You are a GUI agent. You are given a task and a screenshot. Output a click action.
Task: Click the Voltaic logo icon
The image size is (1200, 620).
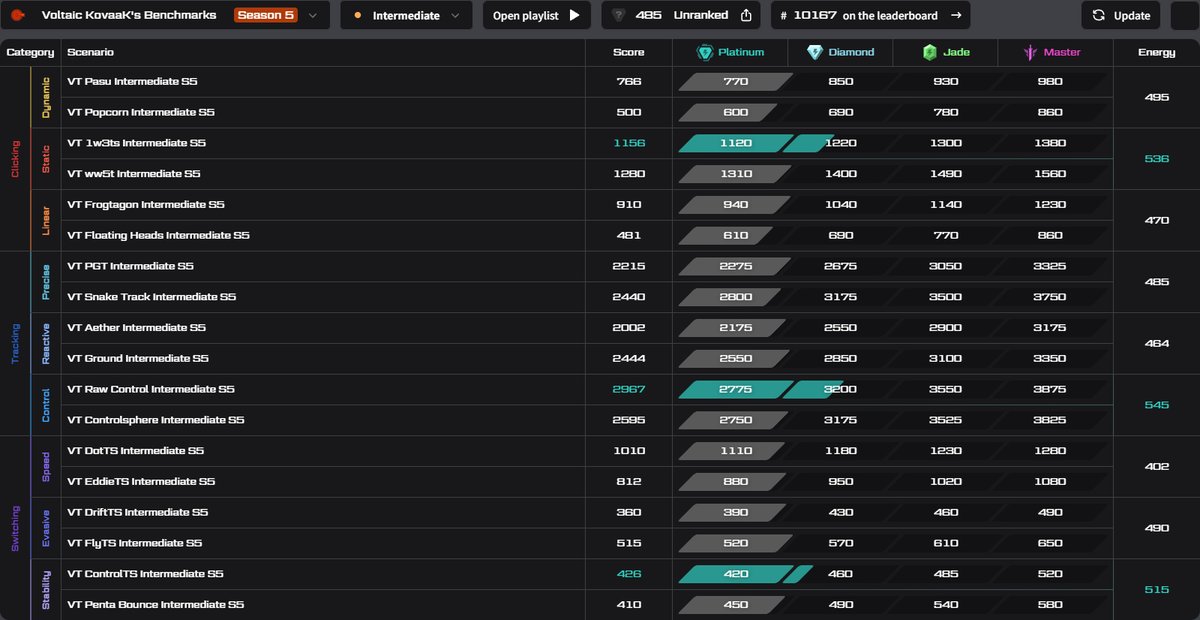(x=17, y=15)
